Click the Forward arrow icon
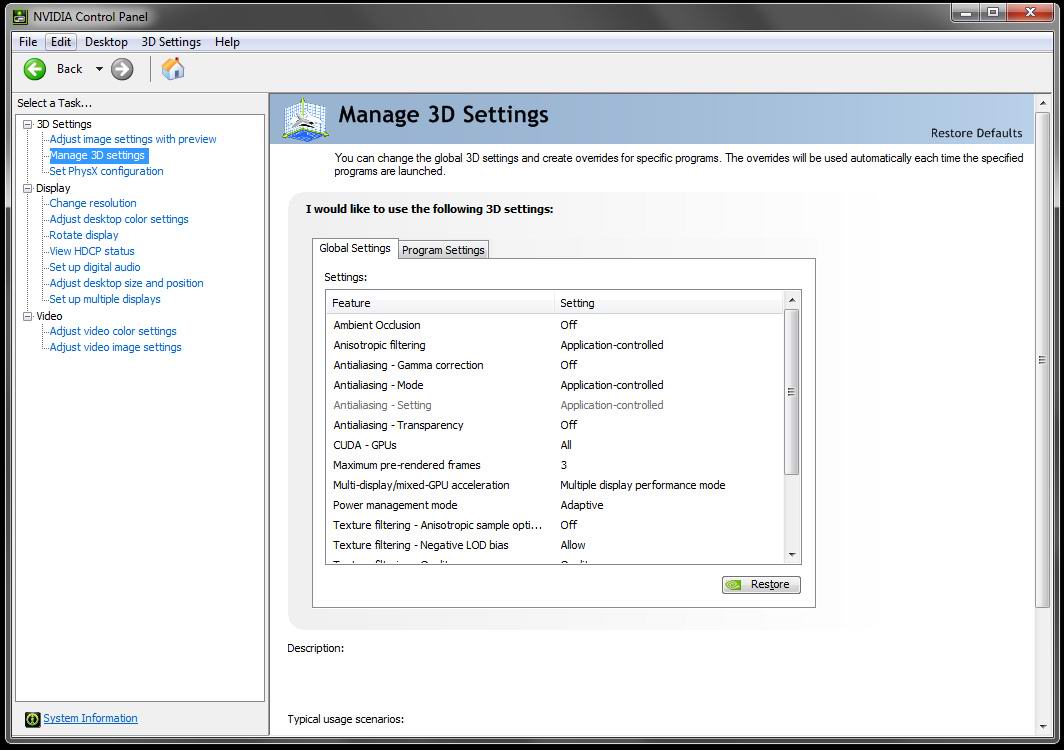 (122, 69)
